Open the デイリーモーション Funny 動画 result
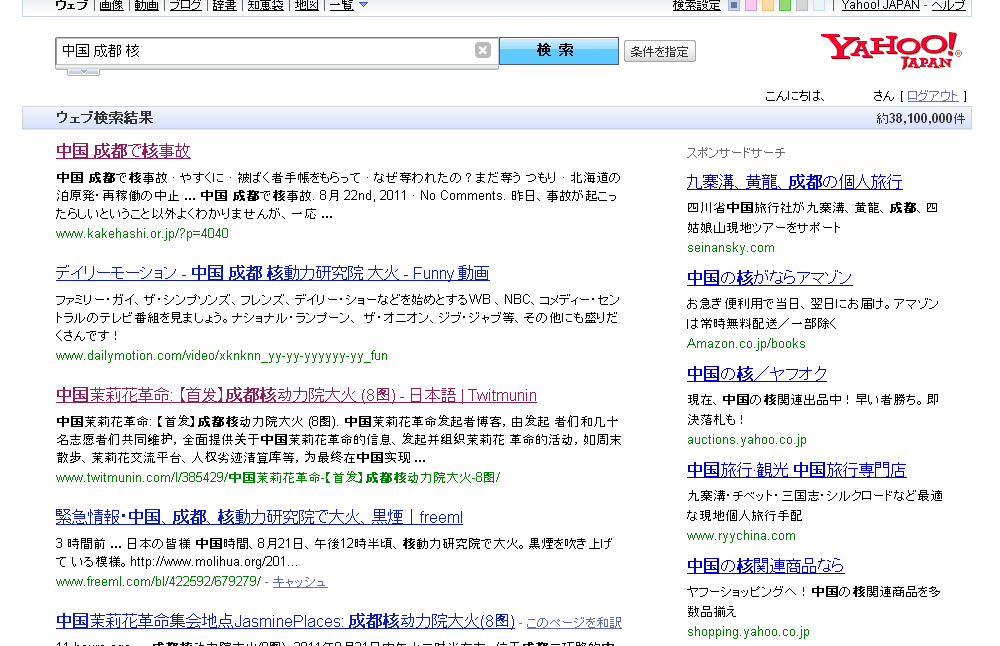Image resolution: width=1000 pixels, height=646 pixels. (x=272, y=273)
